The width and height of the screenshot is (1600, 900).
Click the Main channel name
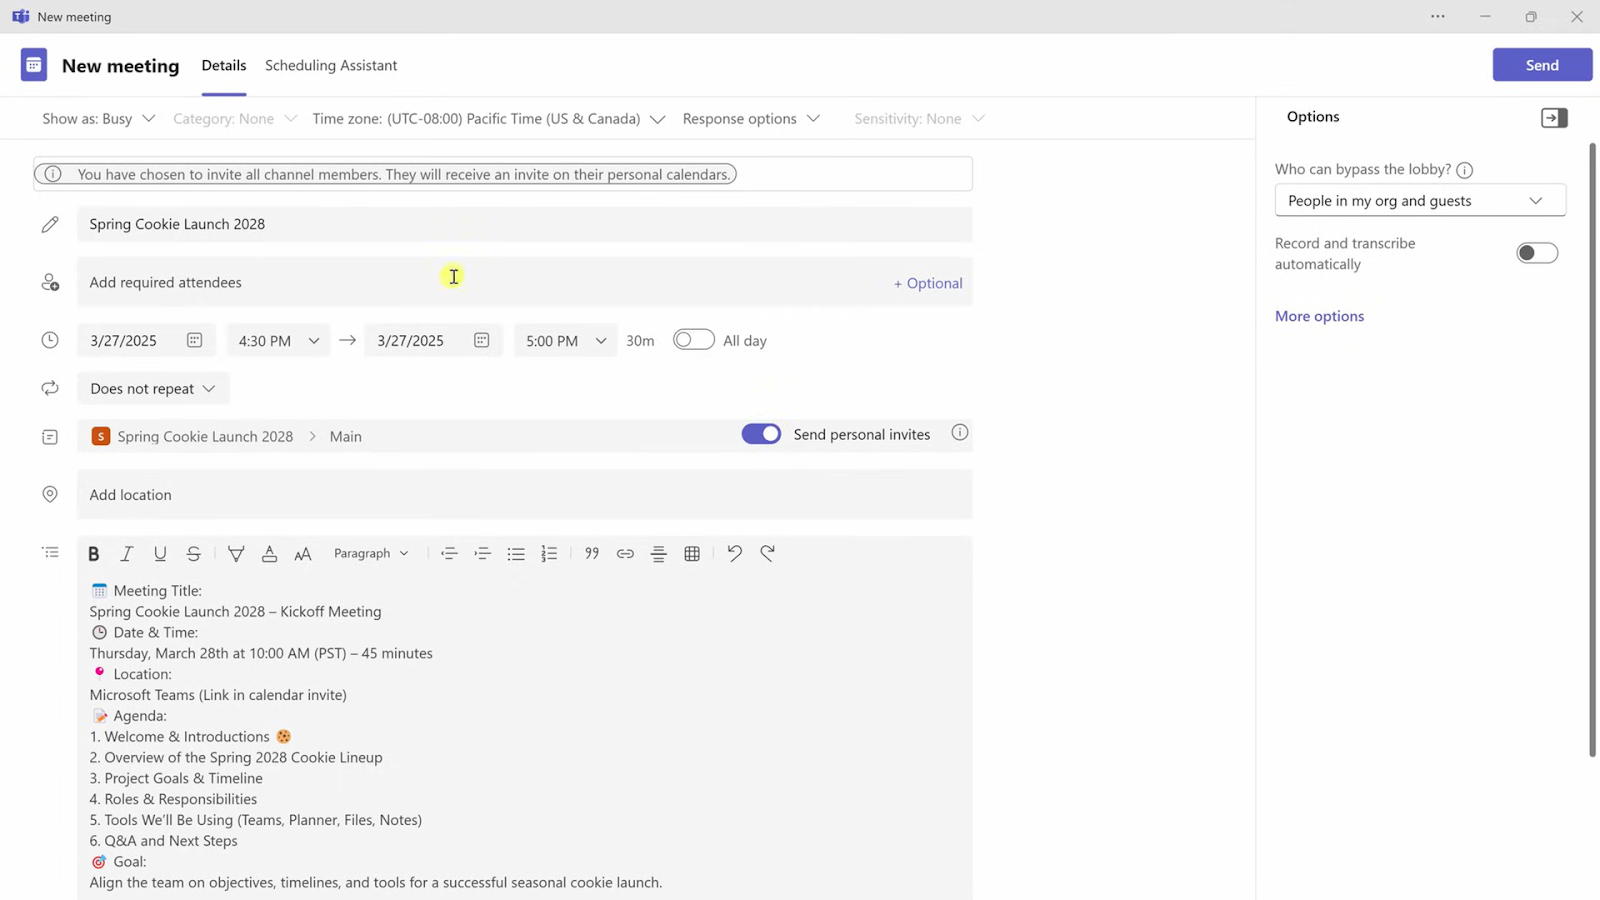pos(346,436)
